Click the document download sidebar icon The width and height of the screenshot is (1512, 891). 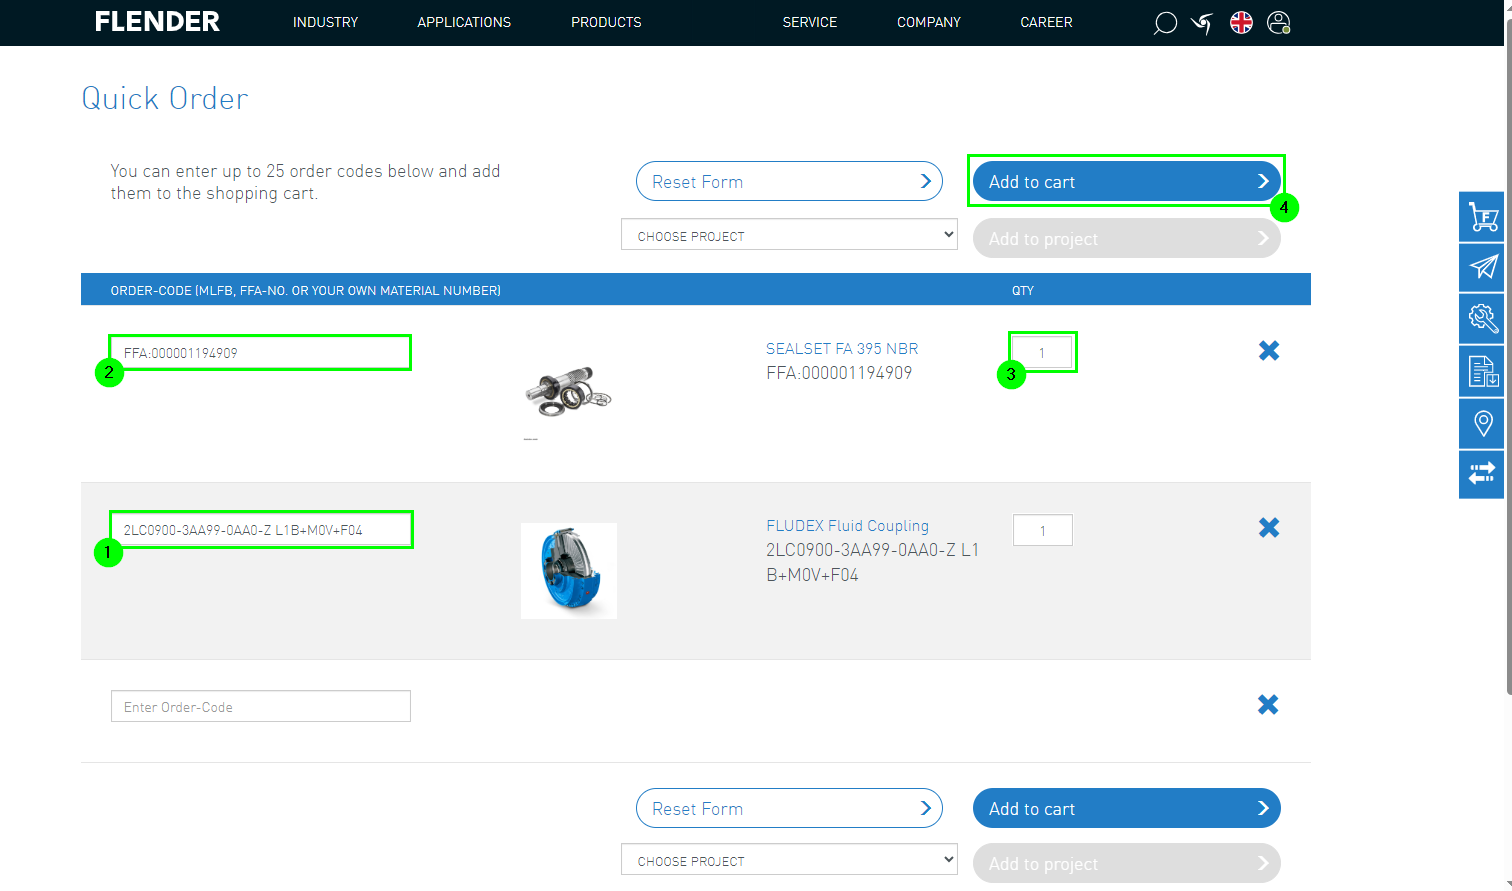[1482, 372]
